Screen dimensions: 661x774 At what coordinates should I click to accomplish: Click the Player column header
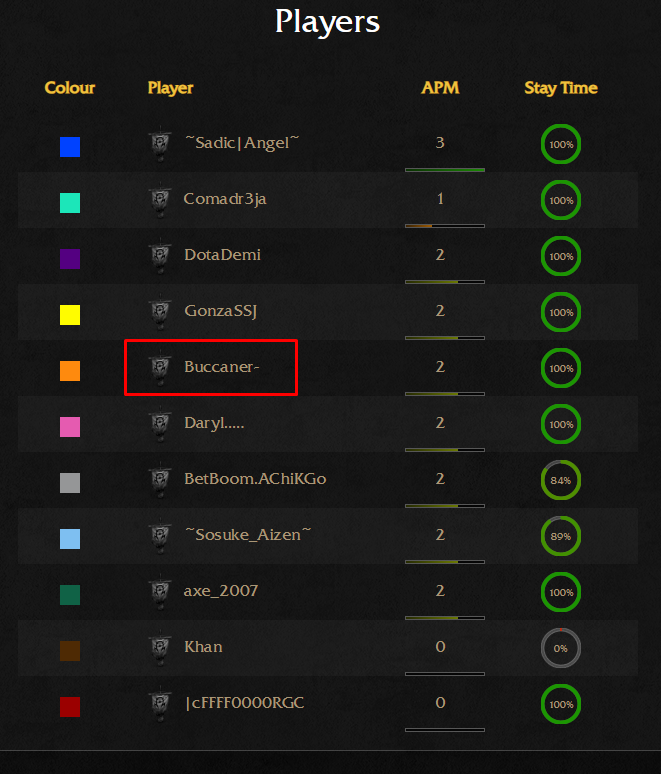[170, 88]
